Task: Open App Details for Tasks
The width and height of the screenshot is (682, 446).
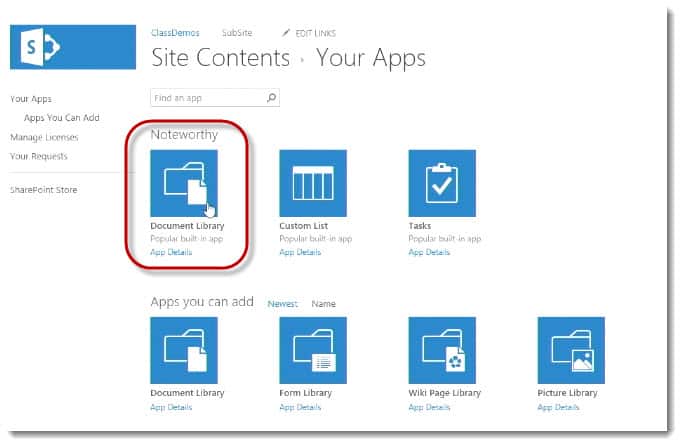Action: [429, 252]
